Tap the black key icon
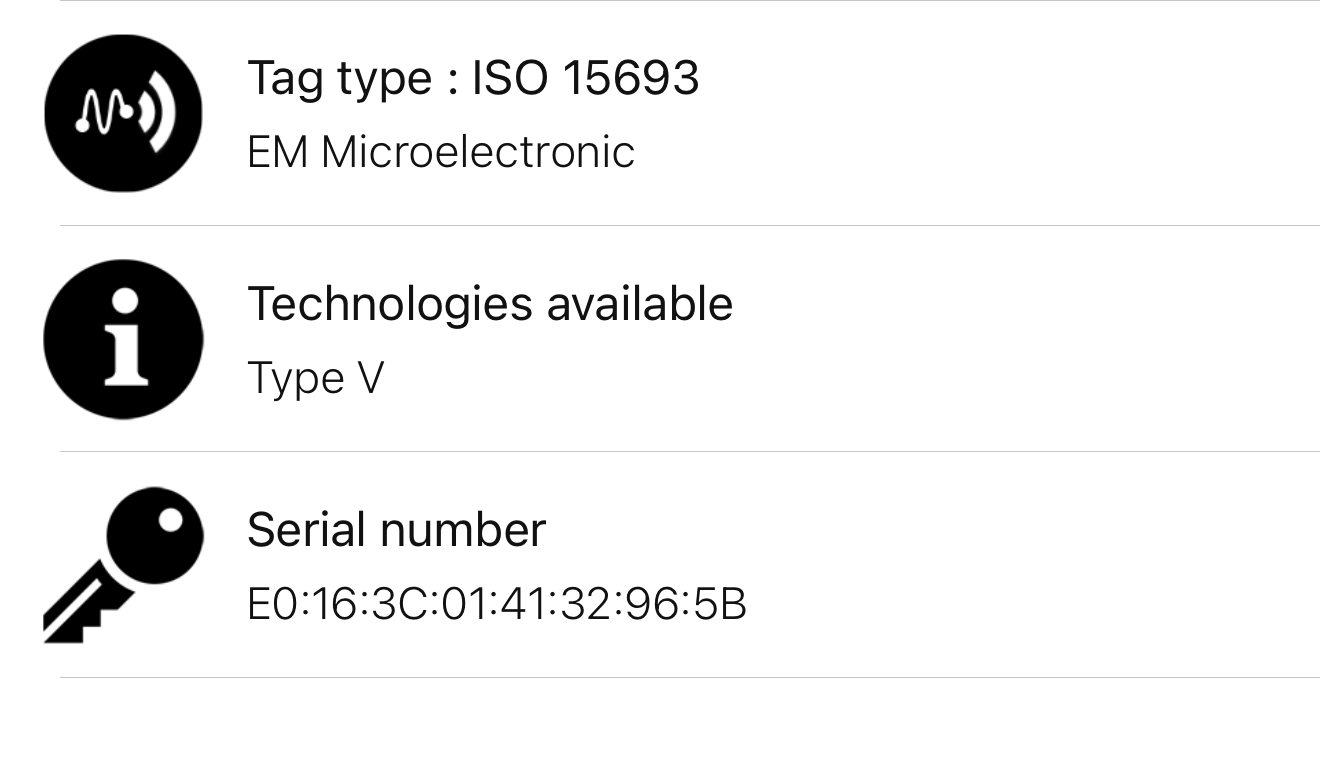The image size is (1320, 779). tap(123, 564)
